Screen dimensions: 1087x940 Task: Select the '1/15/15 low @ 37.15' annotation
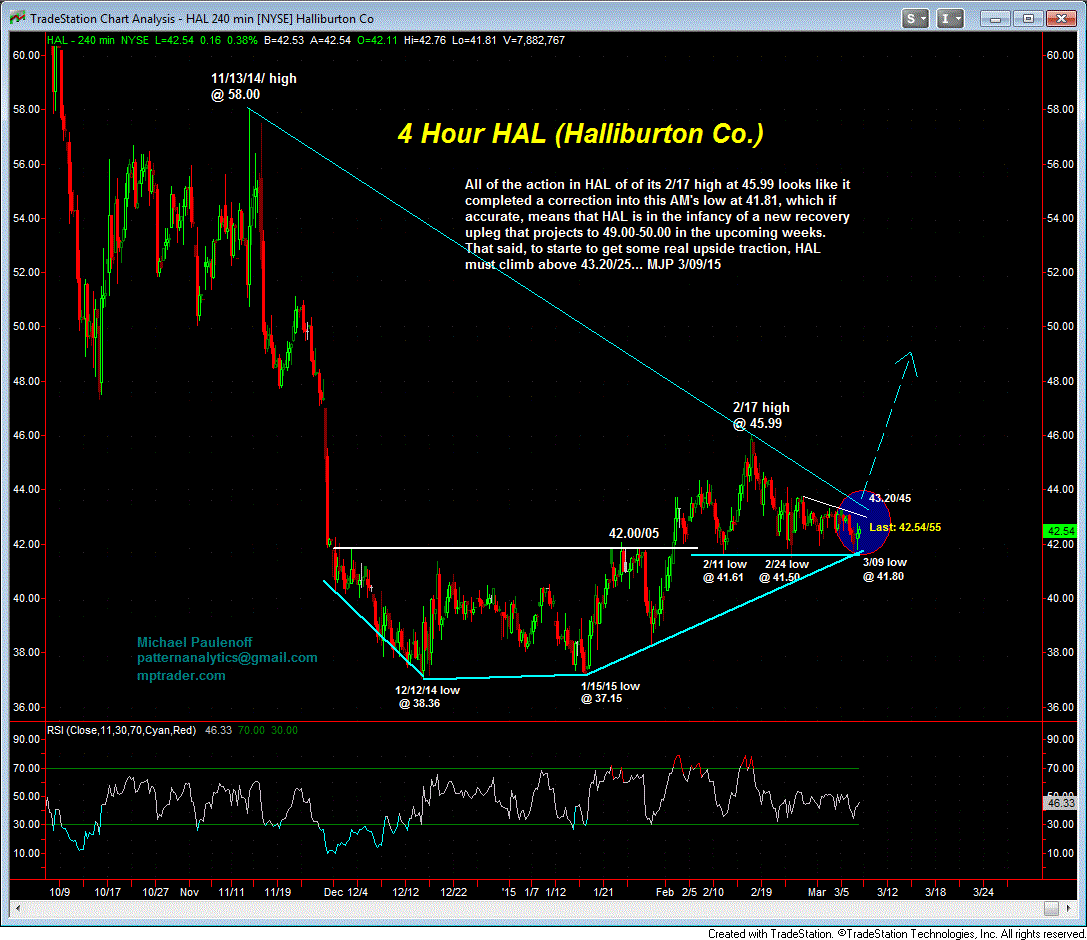(610, 692)
